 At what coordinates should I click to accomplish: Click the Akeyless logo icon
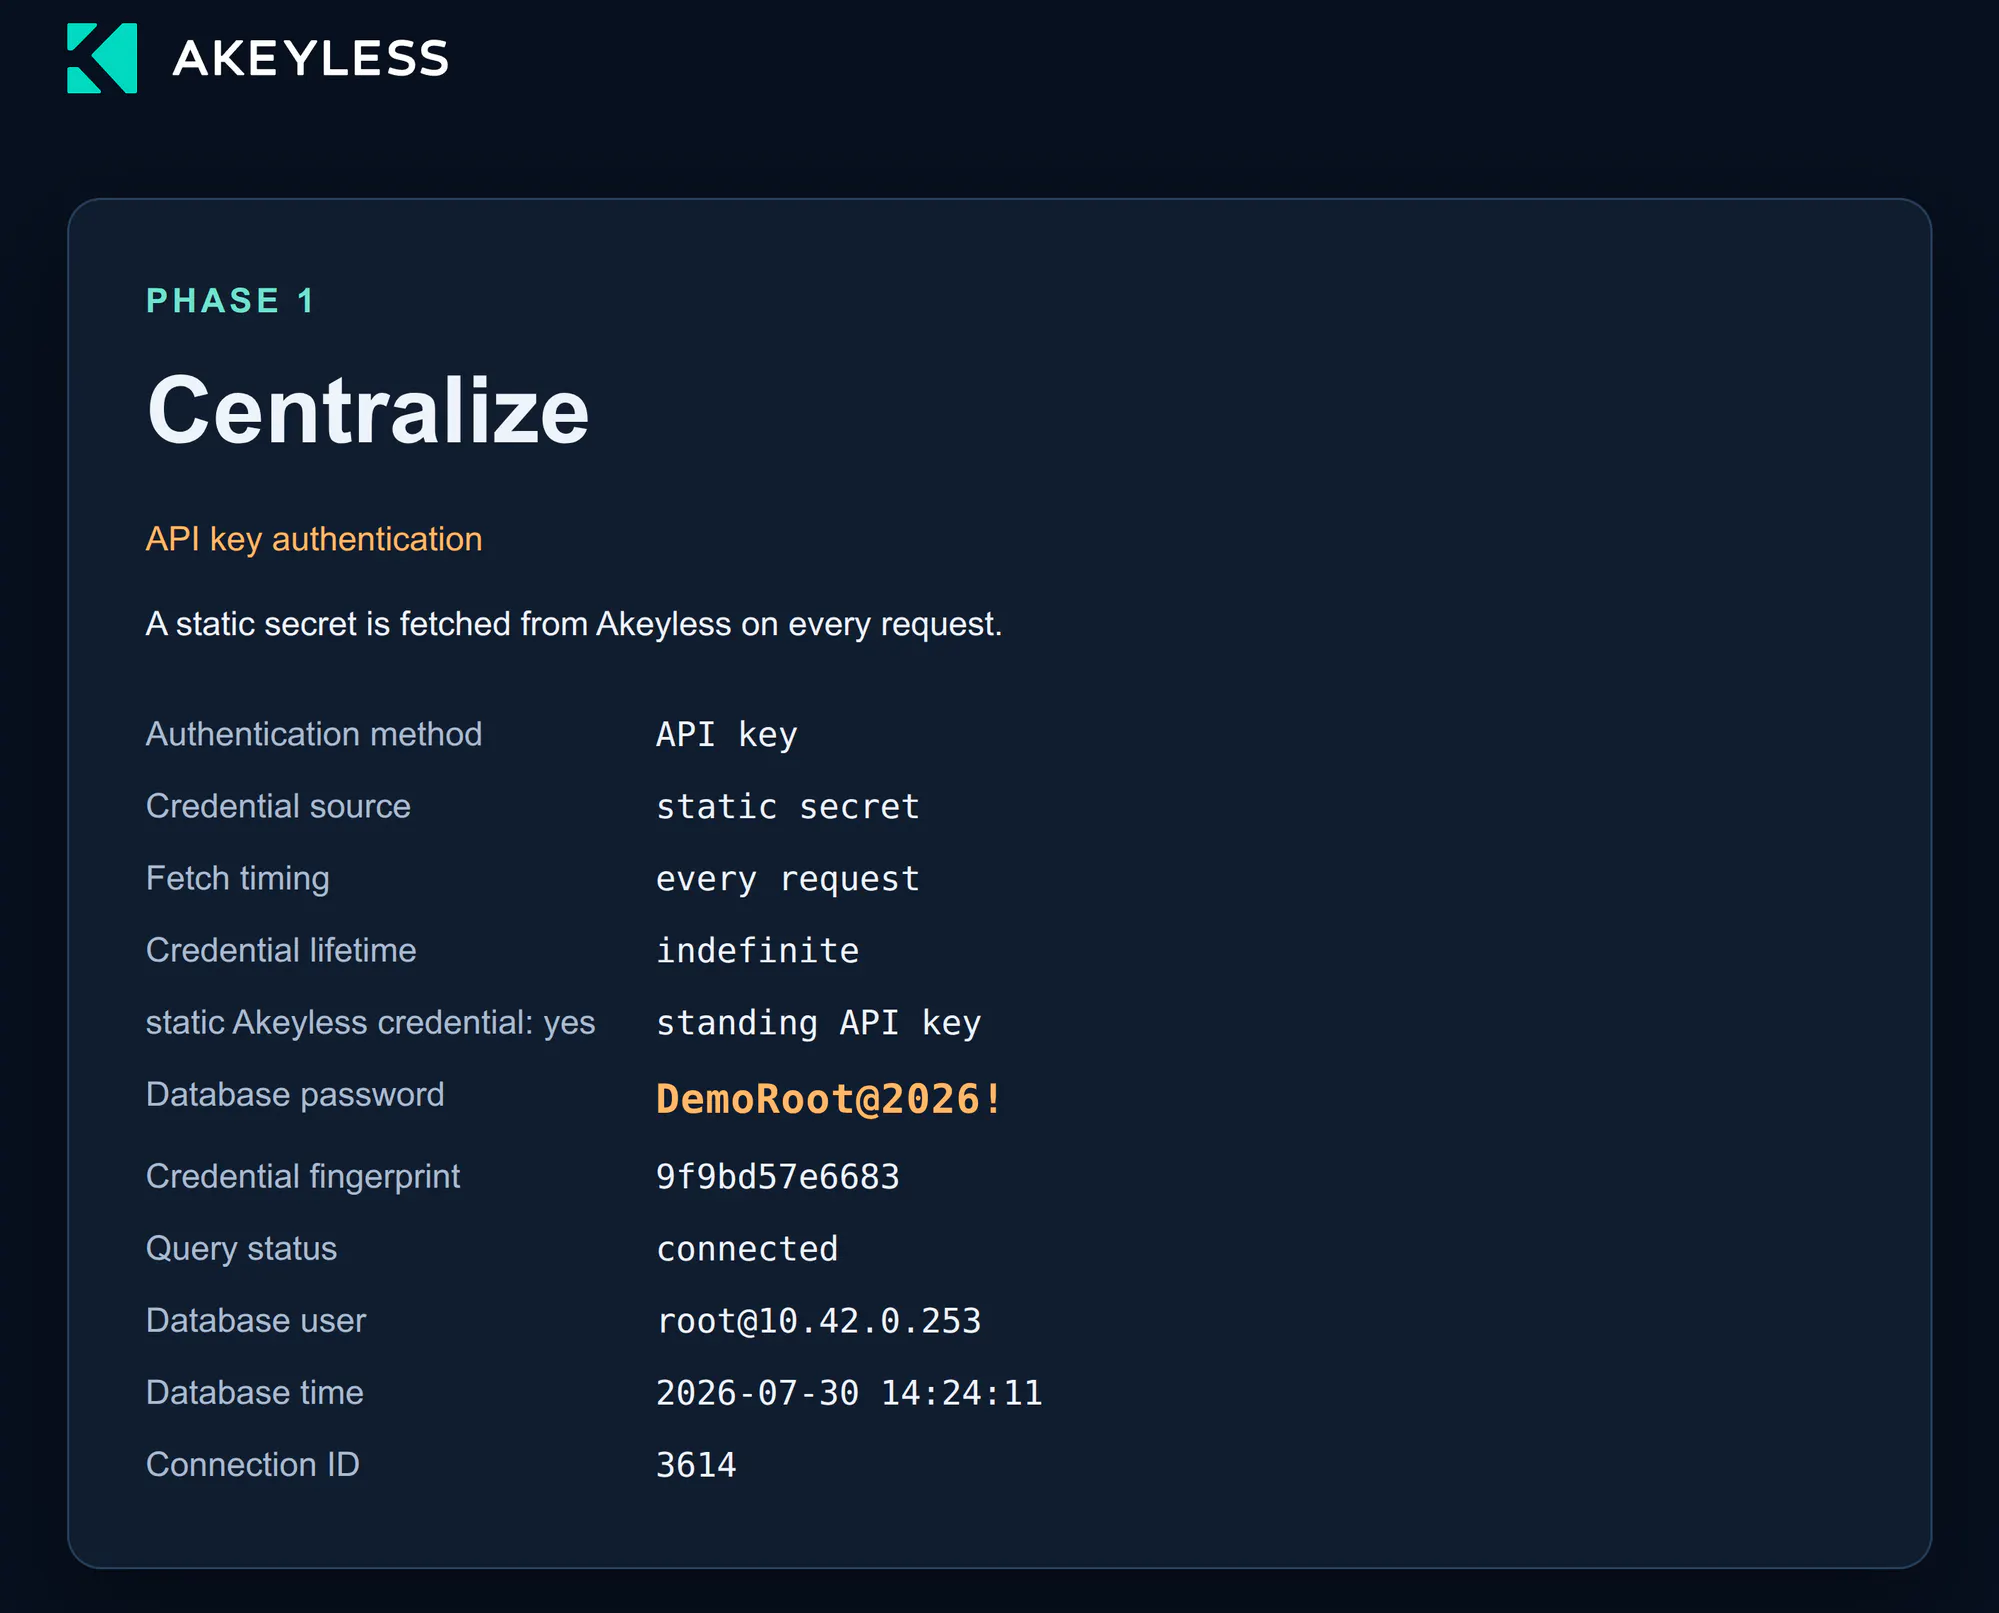(x=102, y=58)
